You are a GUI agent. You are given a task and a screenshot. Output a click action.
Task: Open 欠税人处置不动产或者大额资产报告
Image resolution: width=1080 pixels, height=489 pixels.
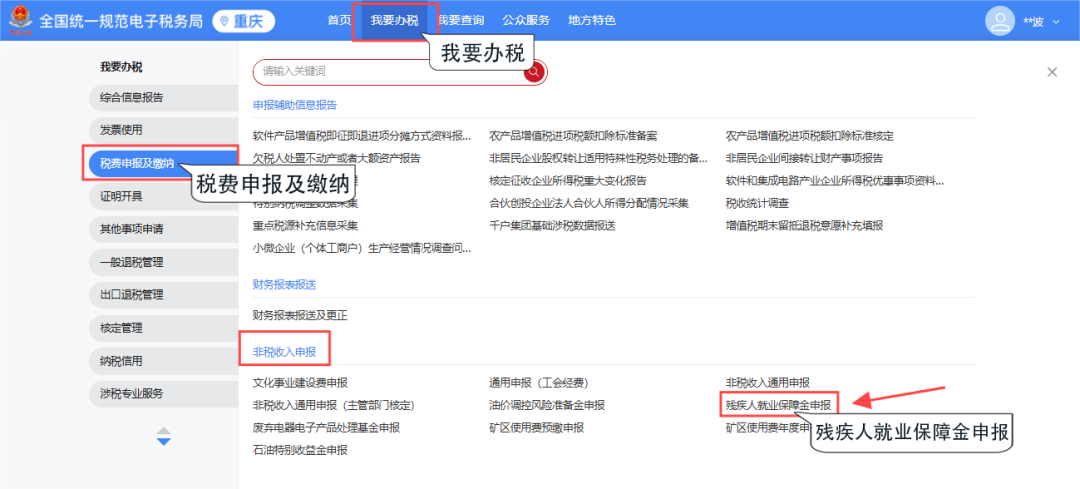pyautogui.click(x=336, y=158)
